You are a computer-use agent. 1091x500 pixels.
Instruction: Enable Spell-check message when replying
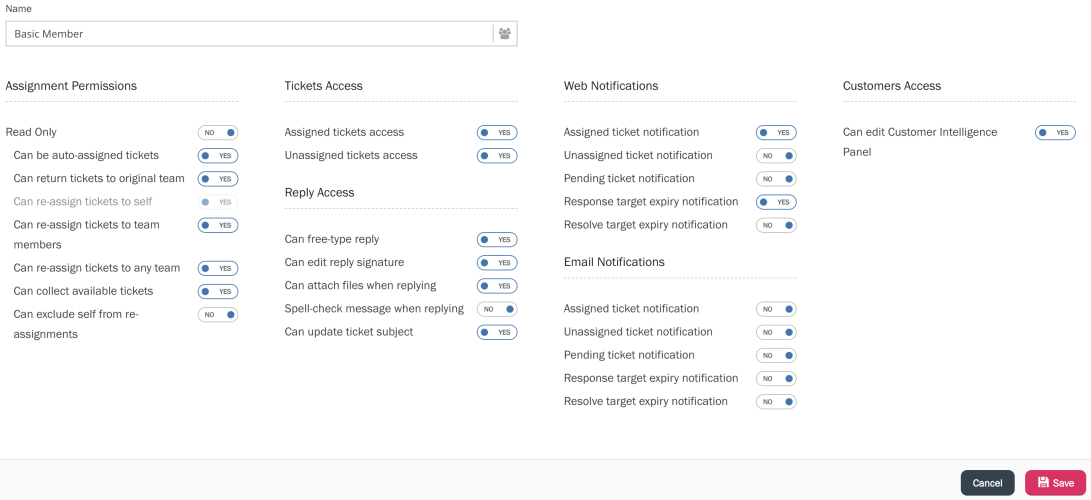[497, 309]
